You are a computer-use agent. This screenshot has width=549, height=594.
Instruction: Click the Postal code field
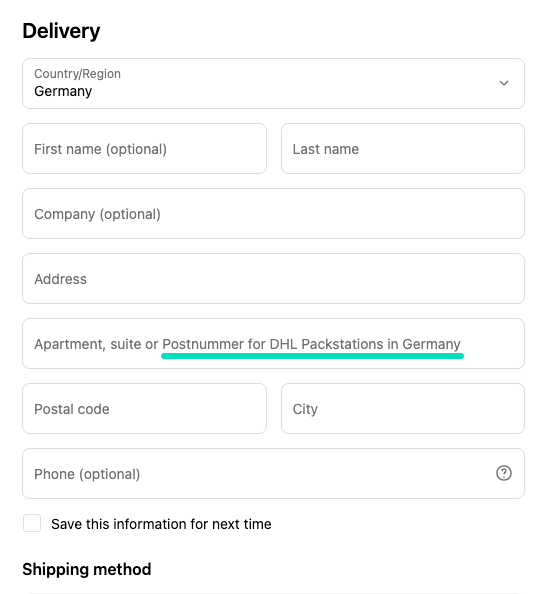pos(144,408)
